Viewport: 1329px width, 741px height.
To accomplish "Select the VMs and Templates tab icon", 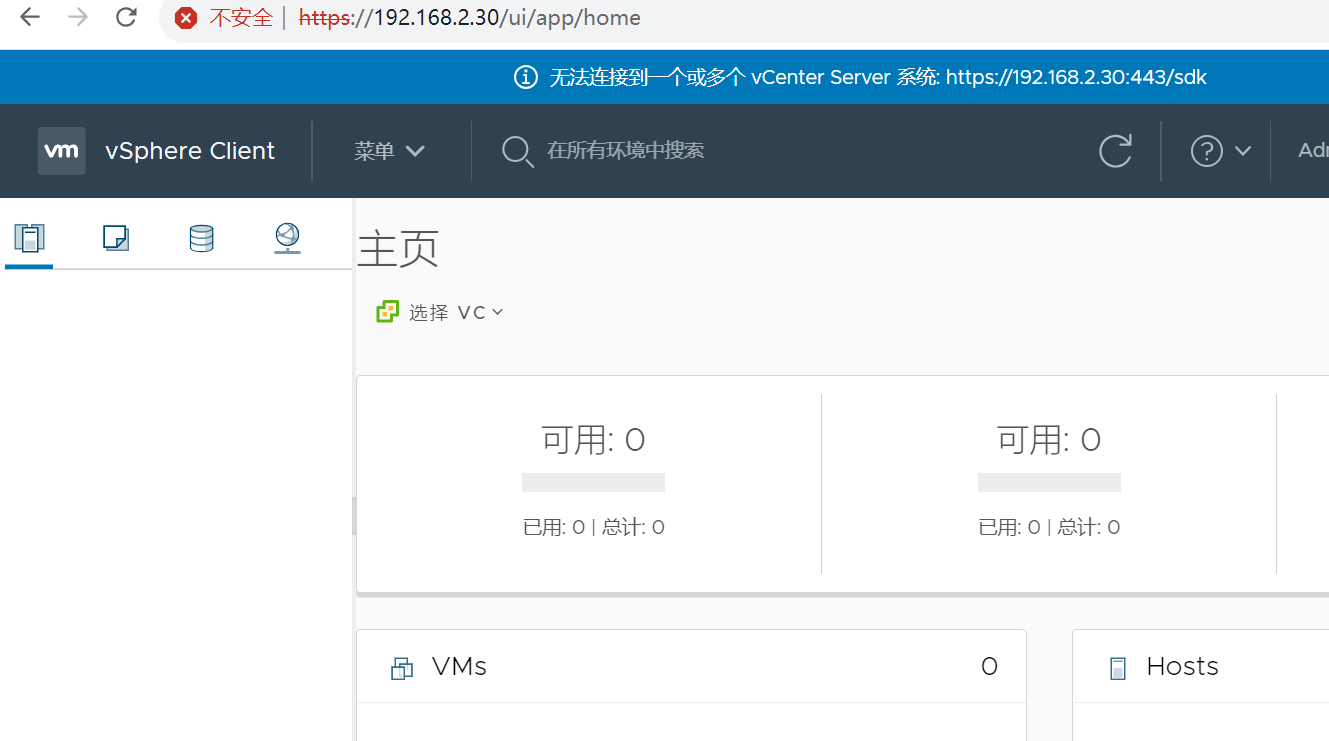I will [116, 238].
